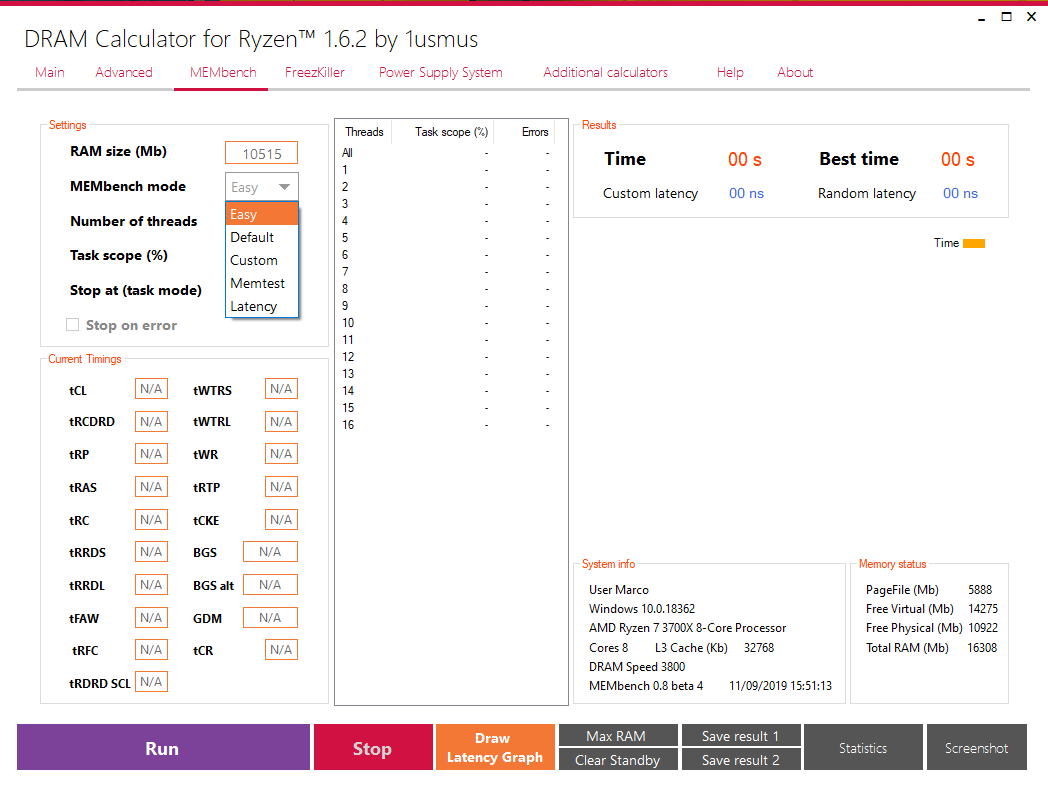Screen dimensions: 1048x786
Task: Select the MEMbench tab
Action: click(223, 72)
